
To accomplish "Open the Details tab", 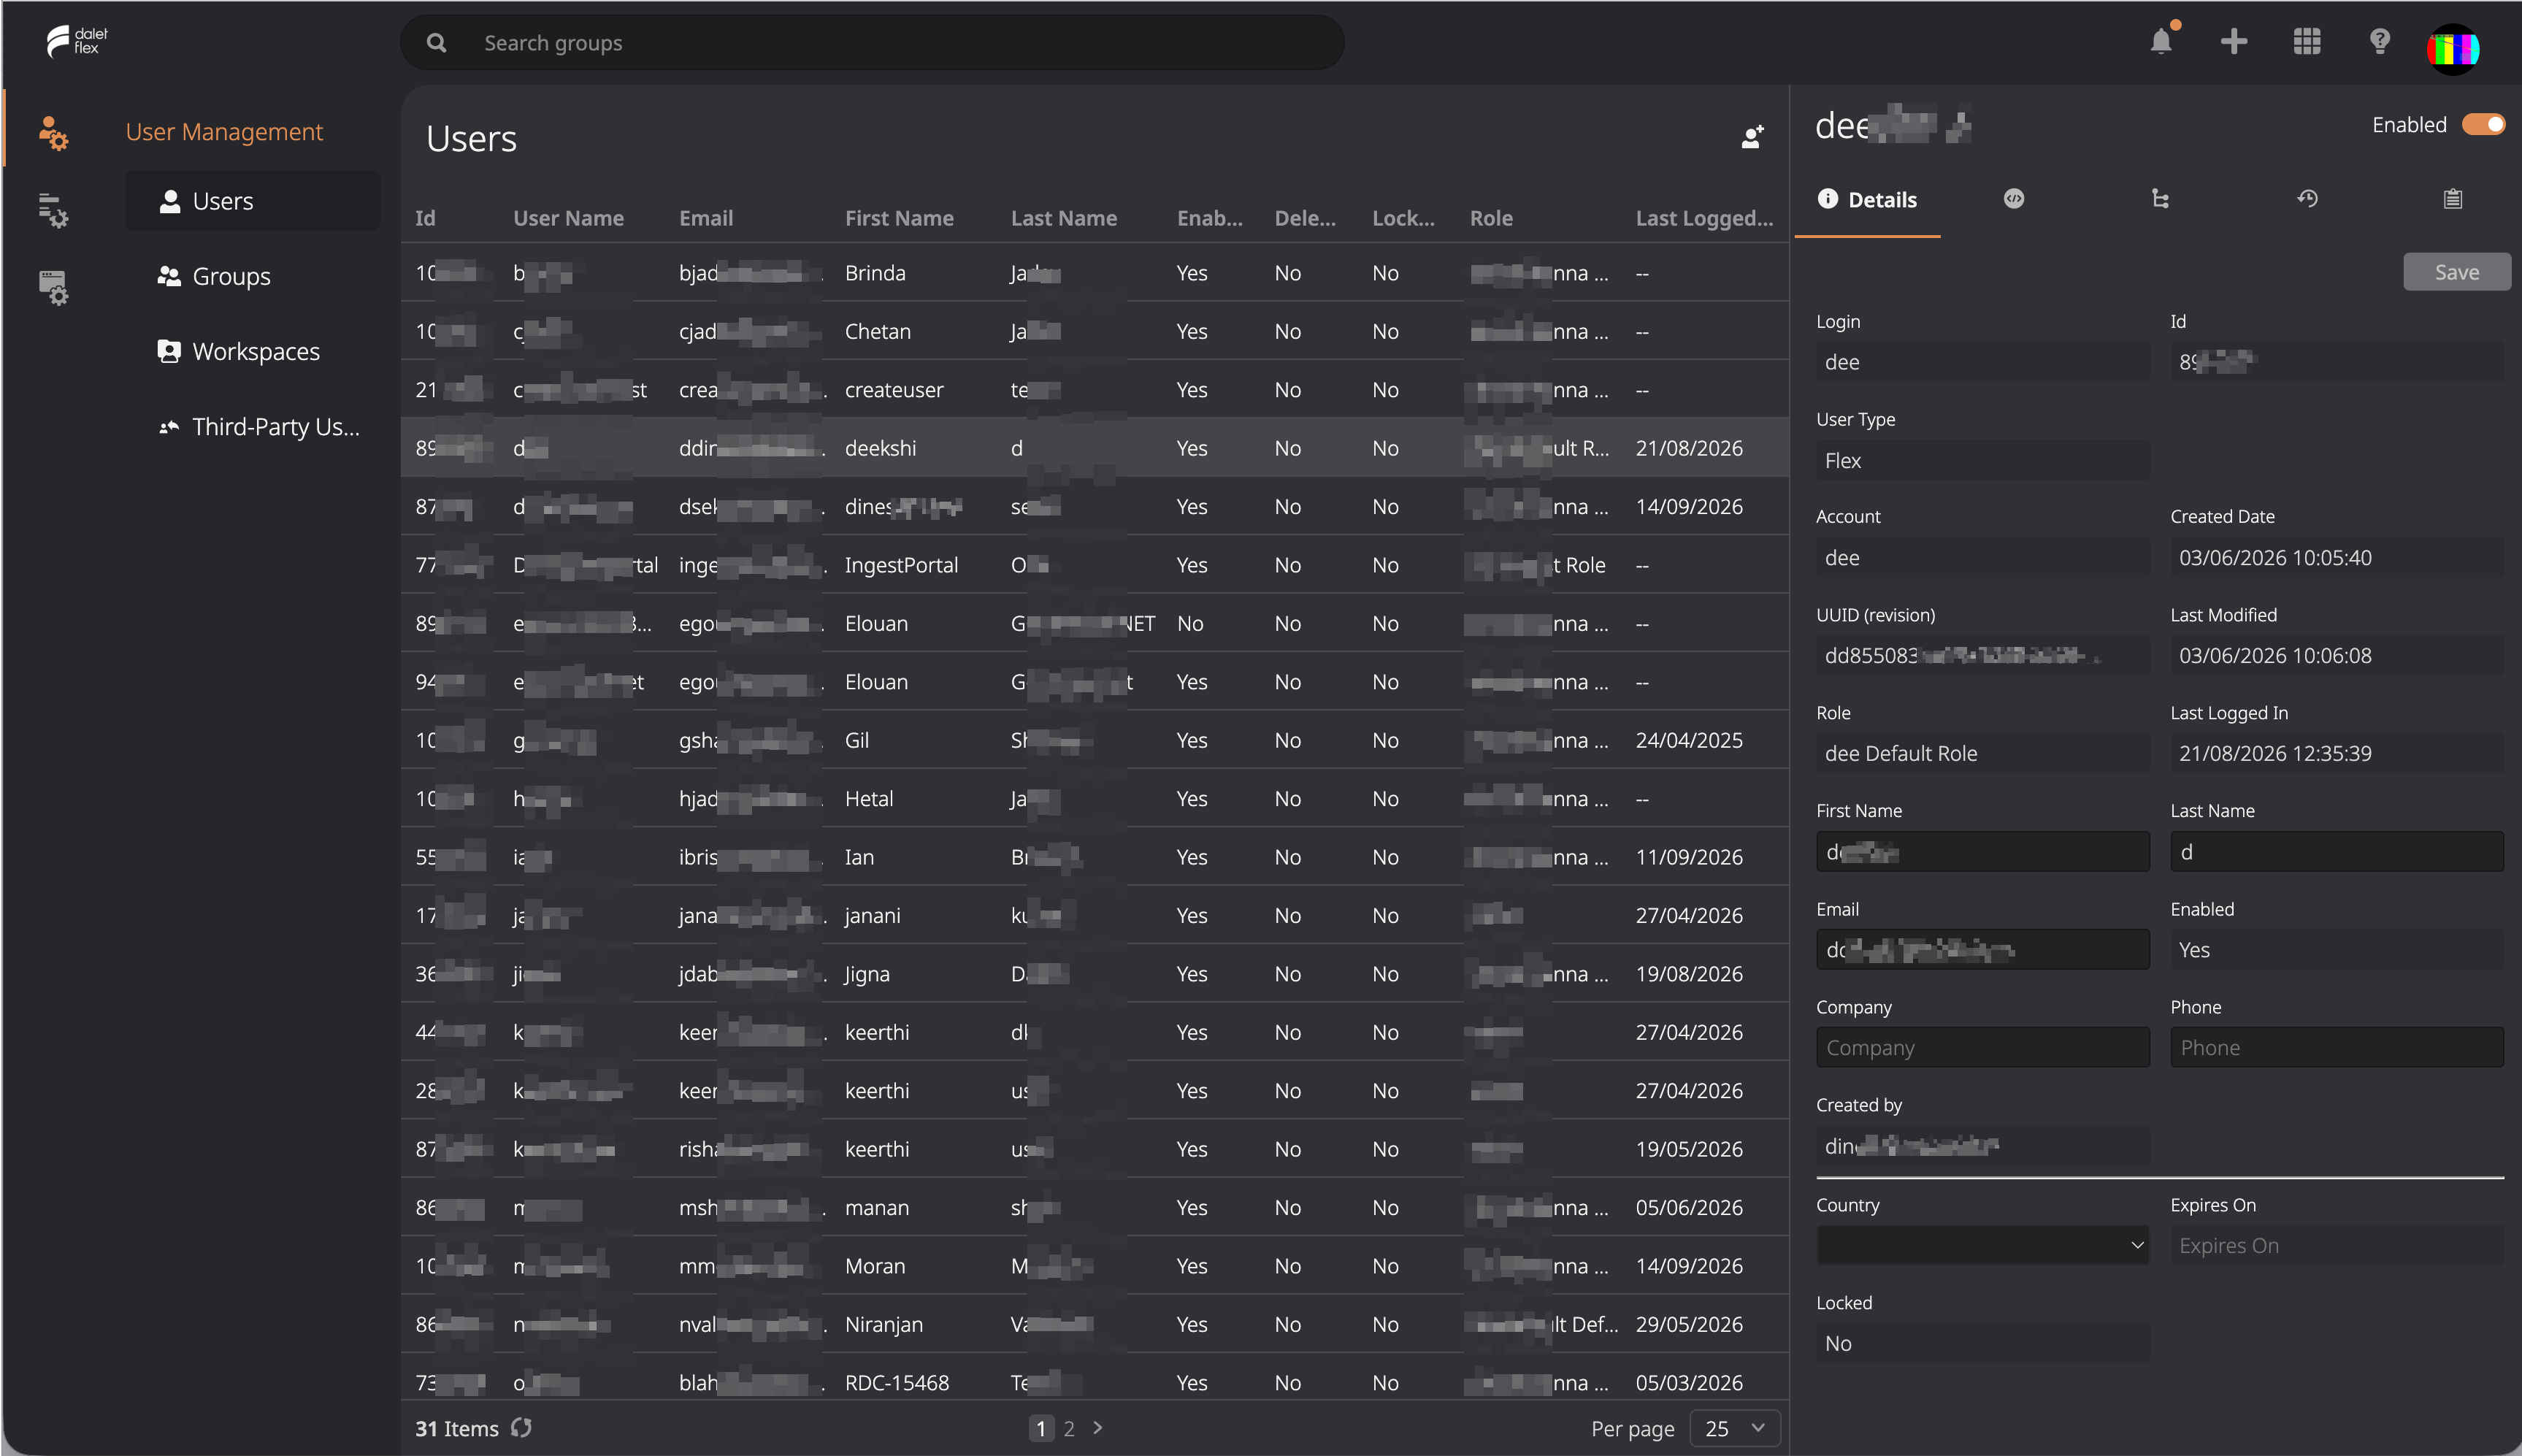I will click(1867, 199).
